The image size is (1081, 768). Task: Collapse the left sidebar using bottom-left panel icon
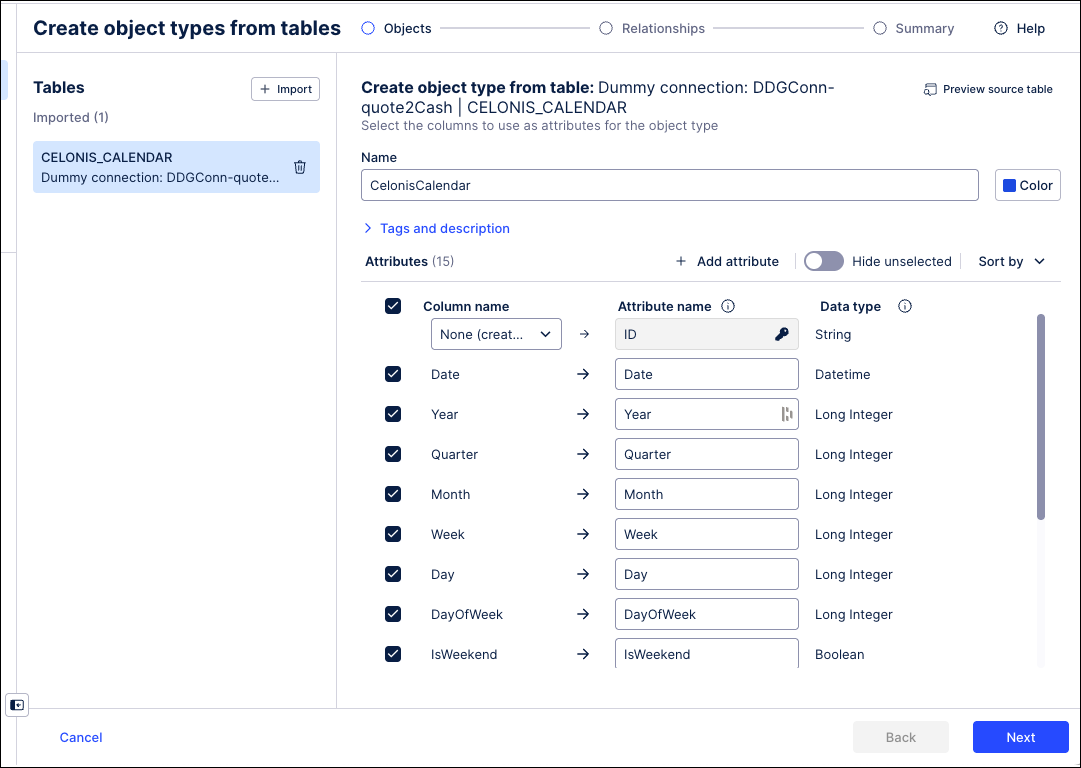tap(17, 705)
